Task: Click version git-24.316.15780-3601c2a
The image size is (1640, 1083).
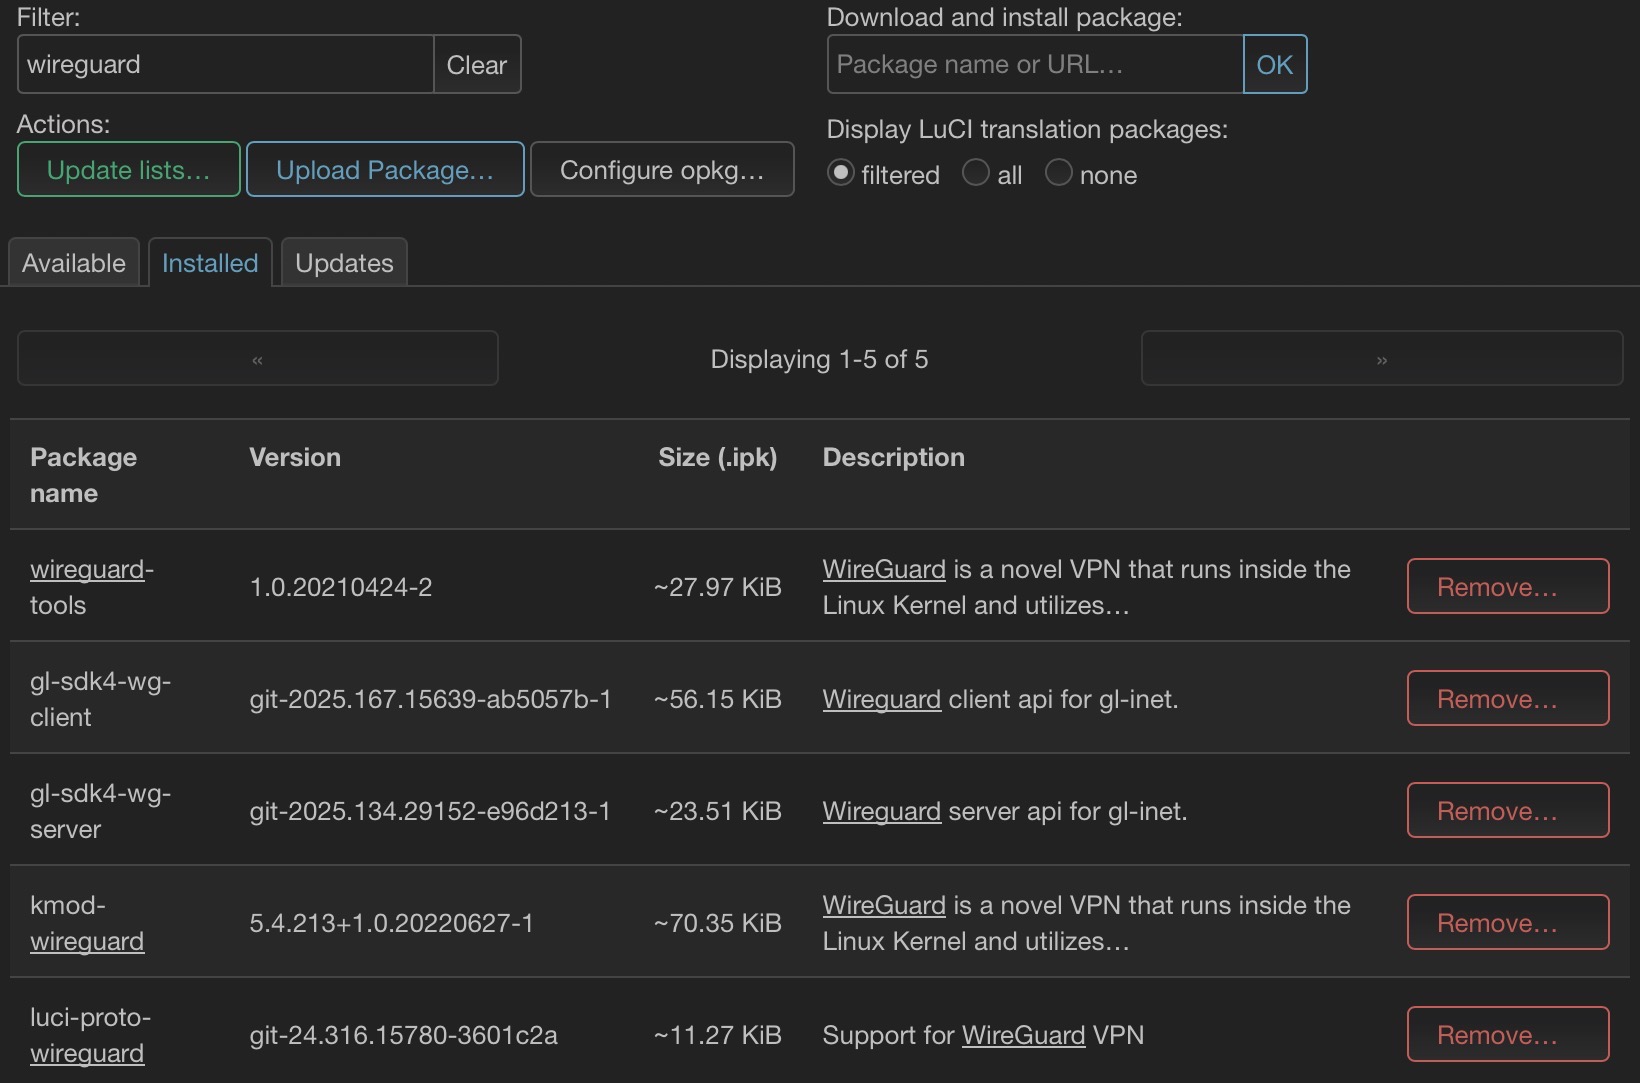Action: [404, 1035]
